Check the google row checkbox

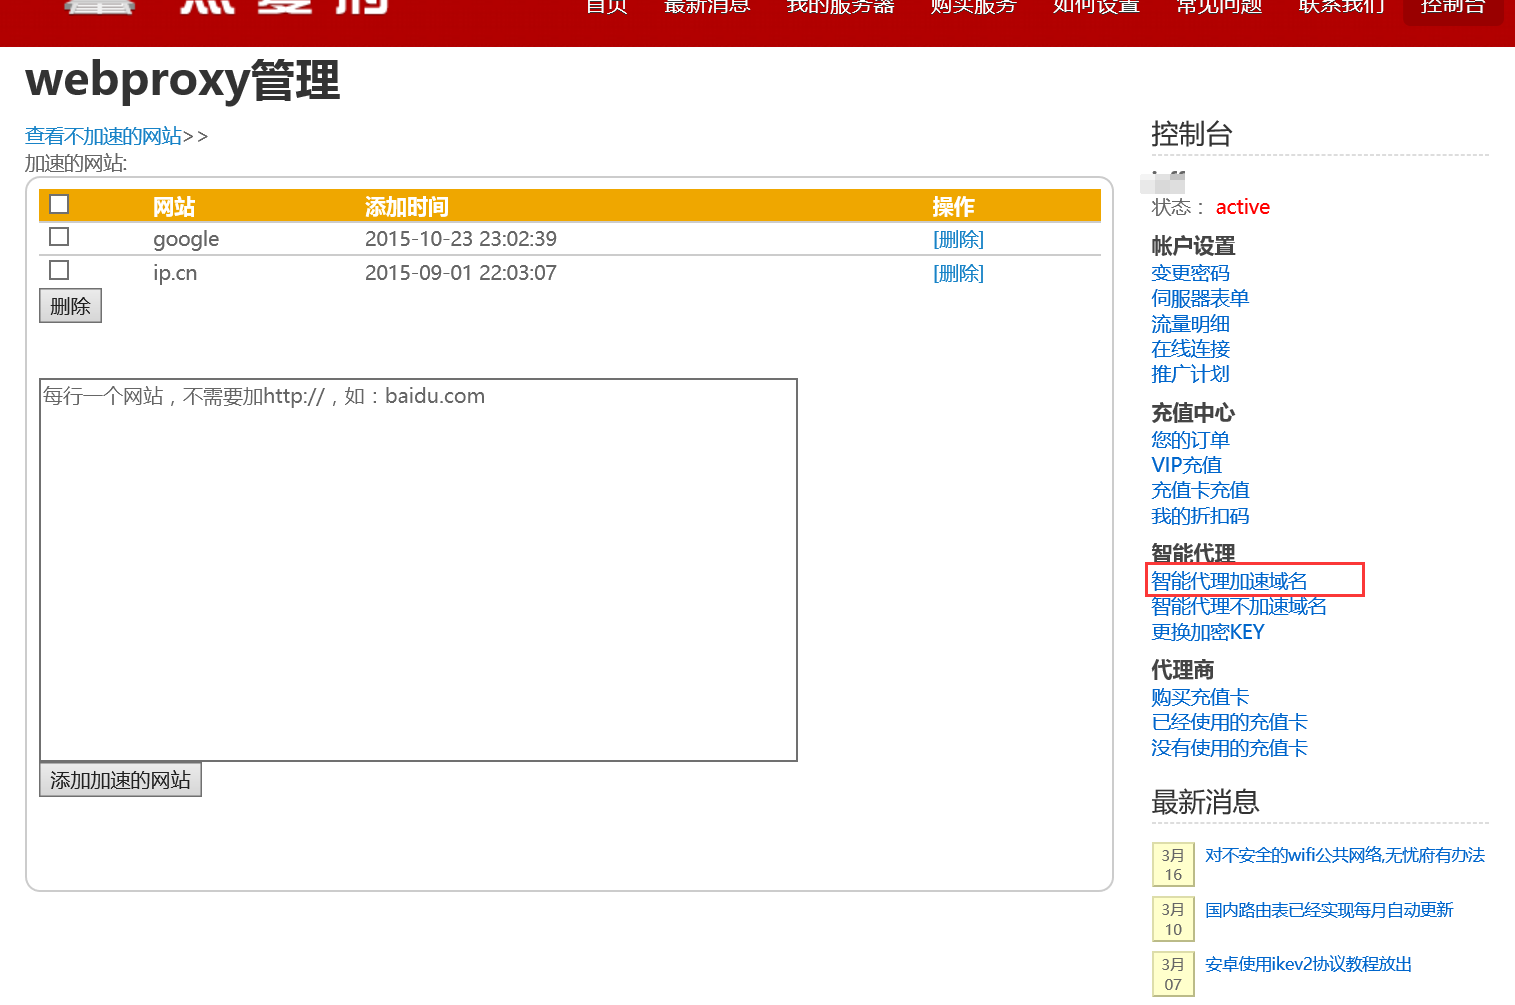[59, 237]
